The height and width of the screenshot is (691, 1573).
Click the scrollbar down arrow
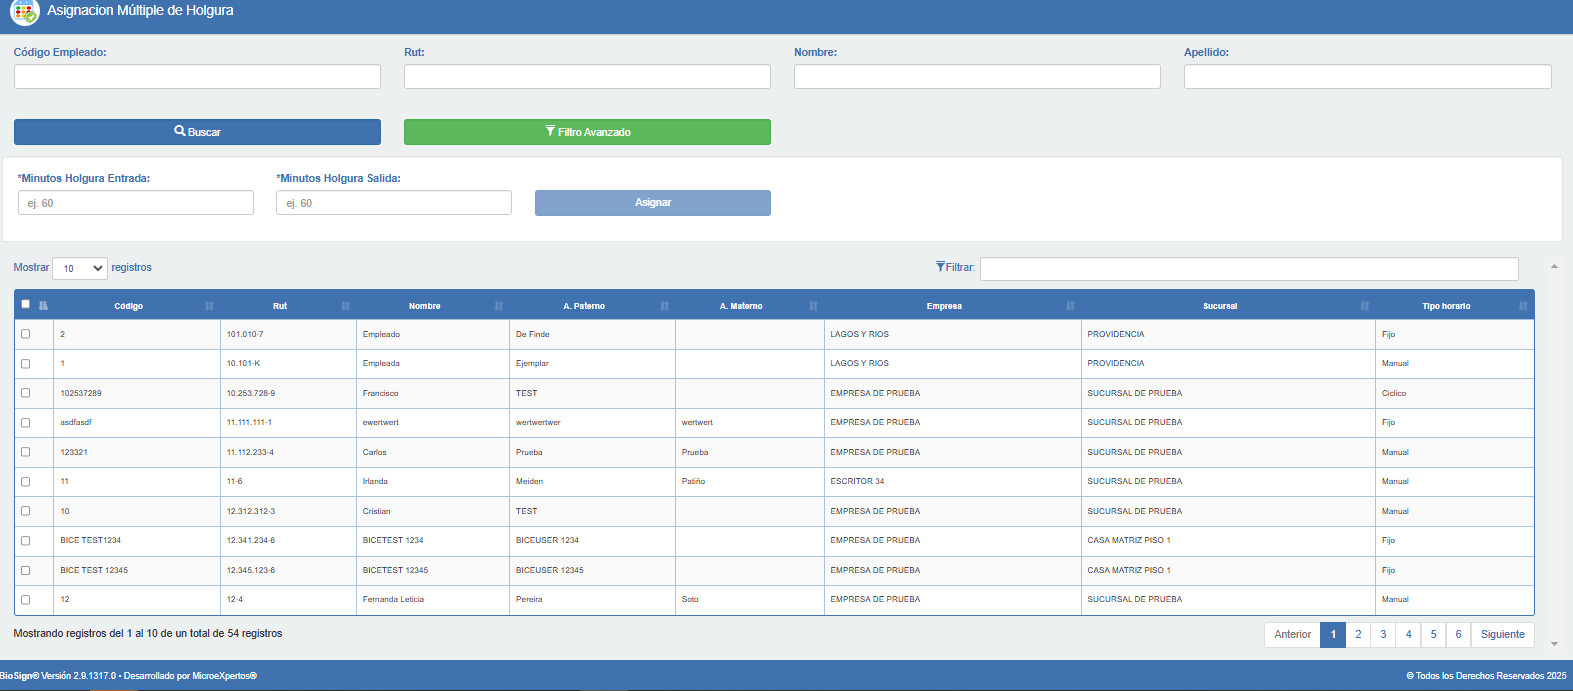click(1554, 644)
